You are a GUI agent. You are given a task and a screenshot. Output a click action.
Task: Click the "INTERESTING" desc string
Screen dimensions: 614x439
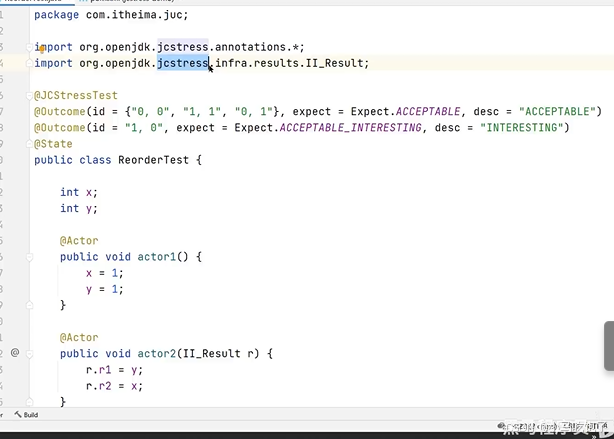pos(521,128)
